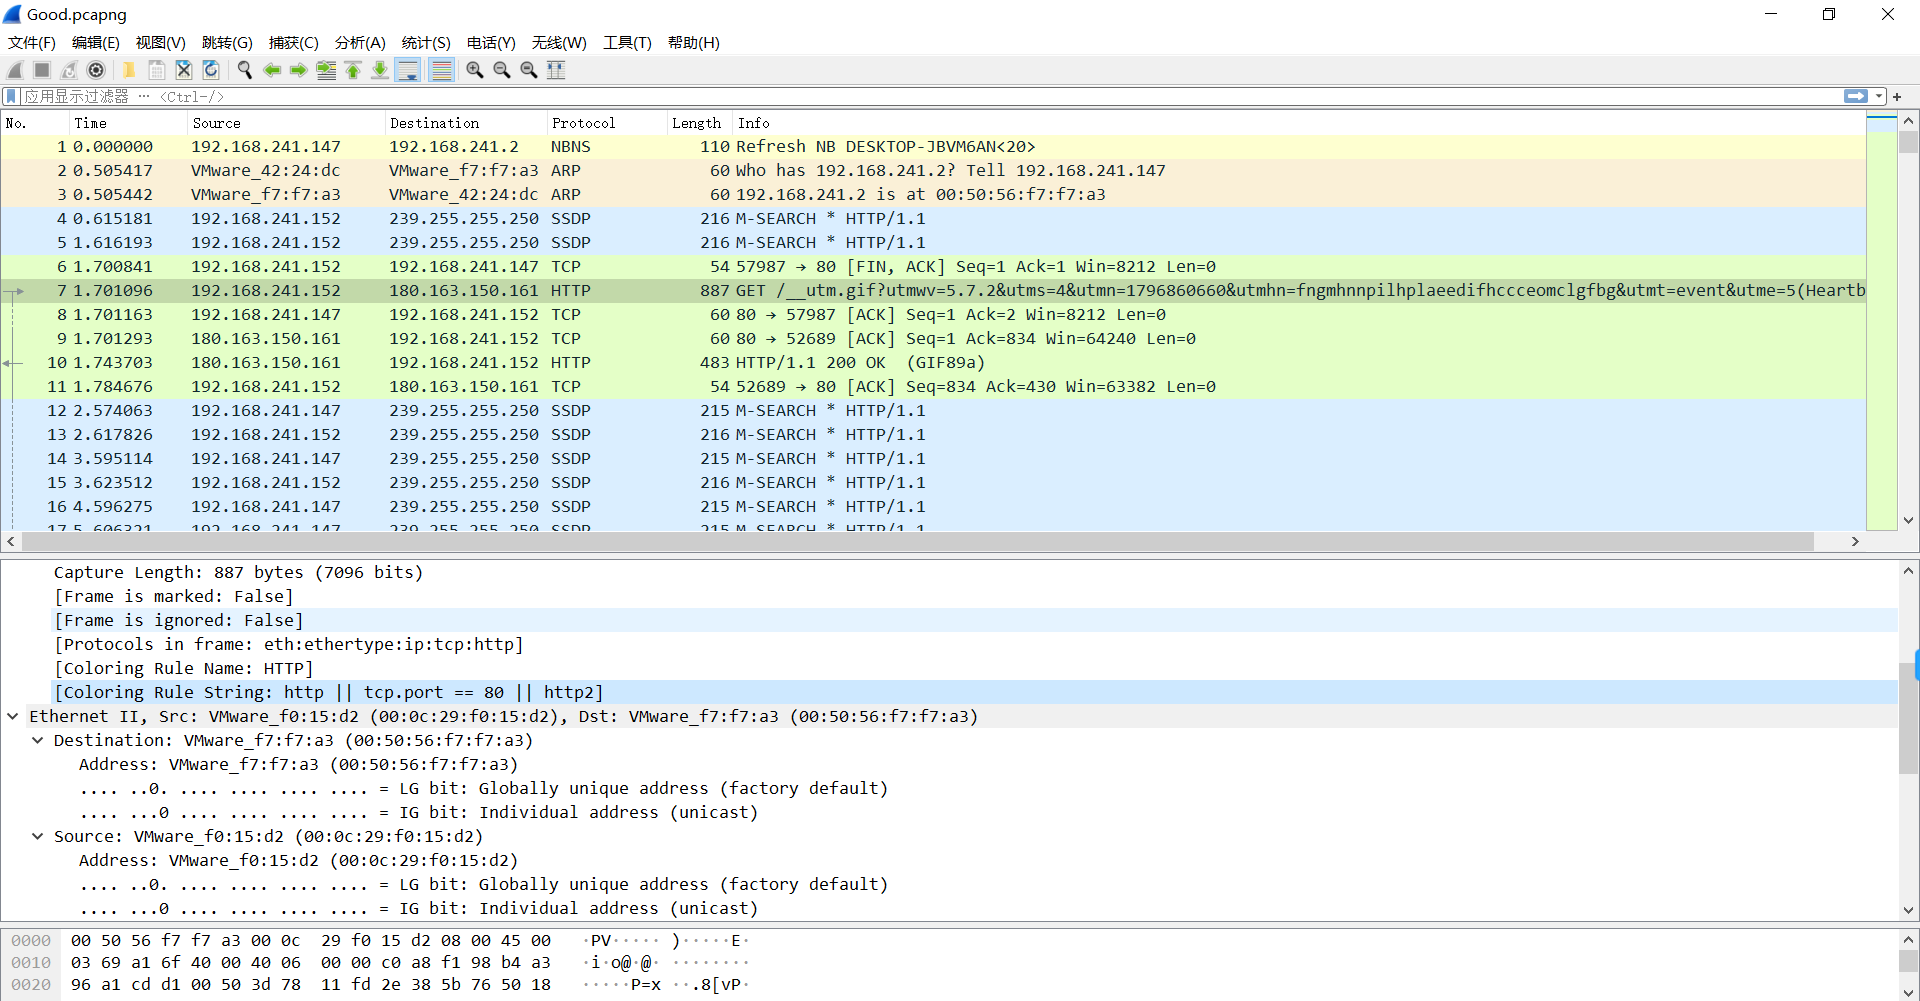Click the plus add filter button
Viewport: 1920px width, 1001px height.
click(x=1897, y=97)
